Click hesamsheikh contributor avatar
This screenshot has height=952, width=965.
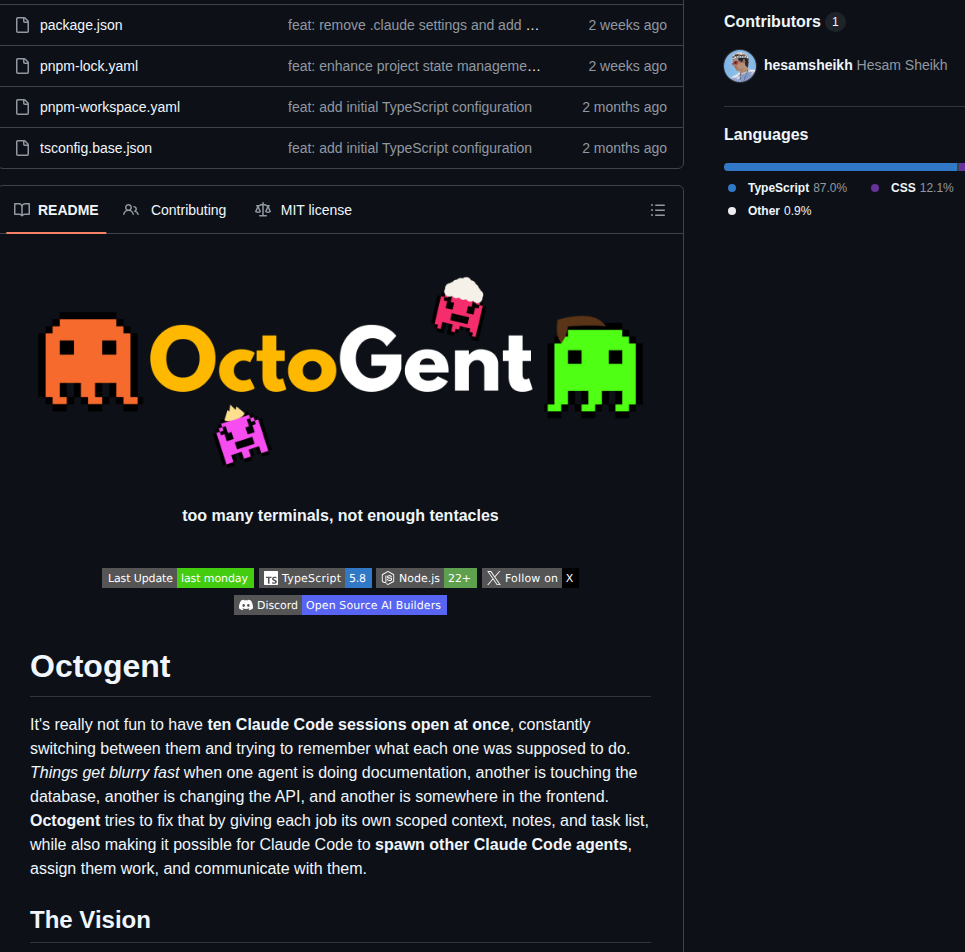tap(740, 66)
